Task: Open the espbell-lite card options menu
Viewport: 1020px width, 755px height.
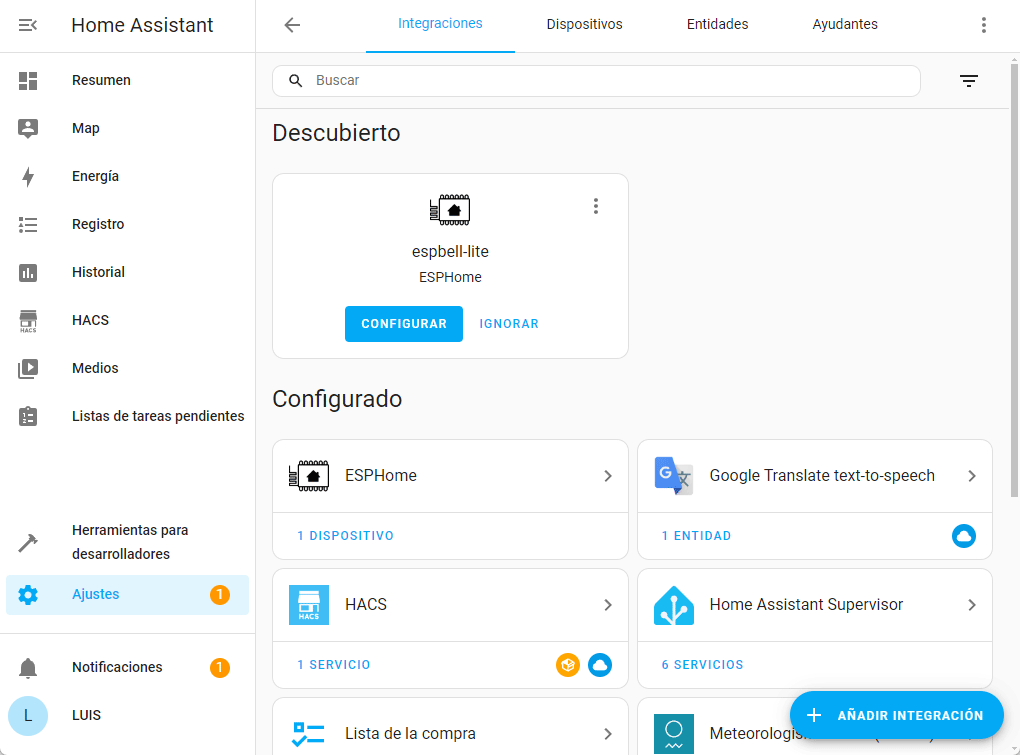Action: coord(596,207)
